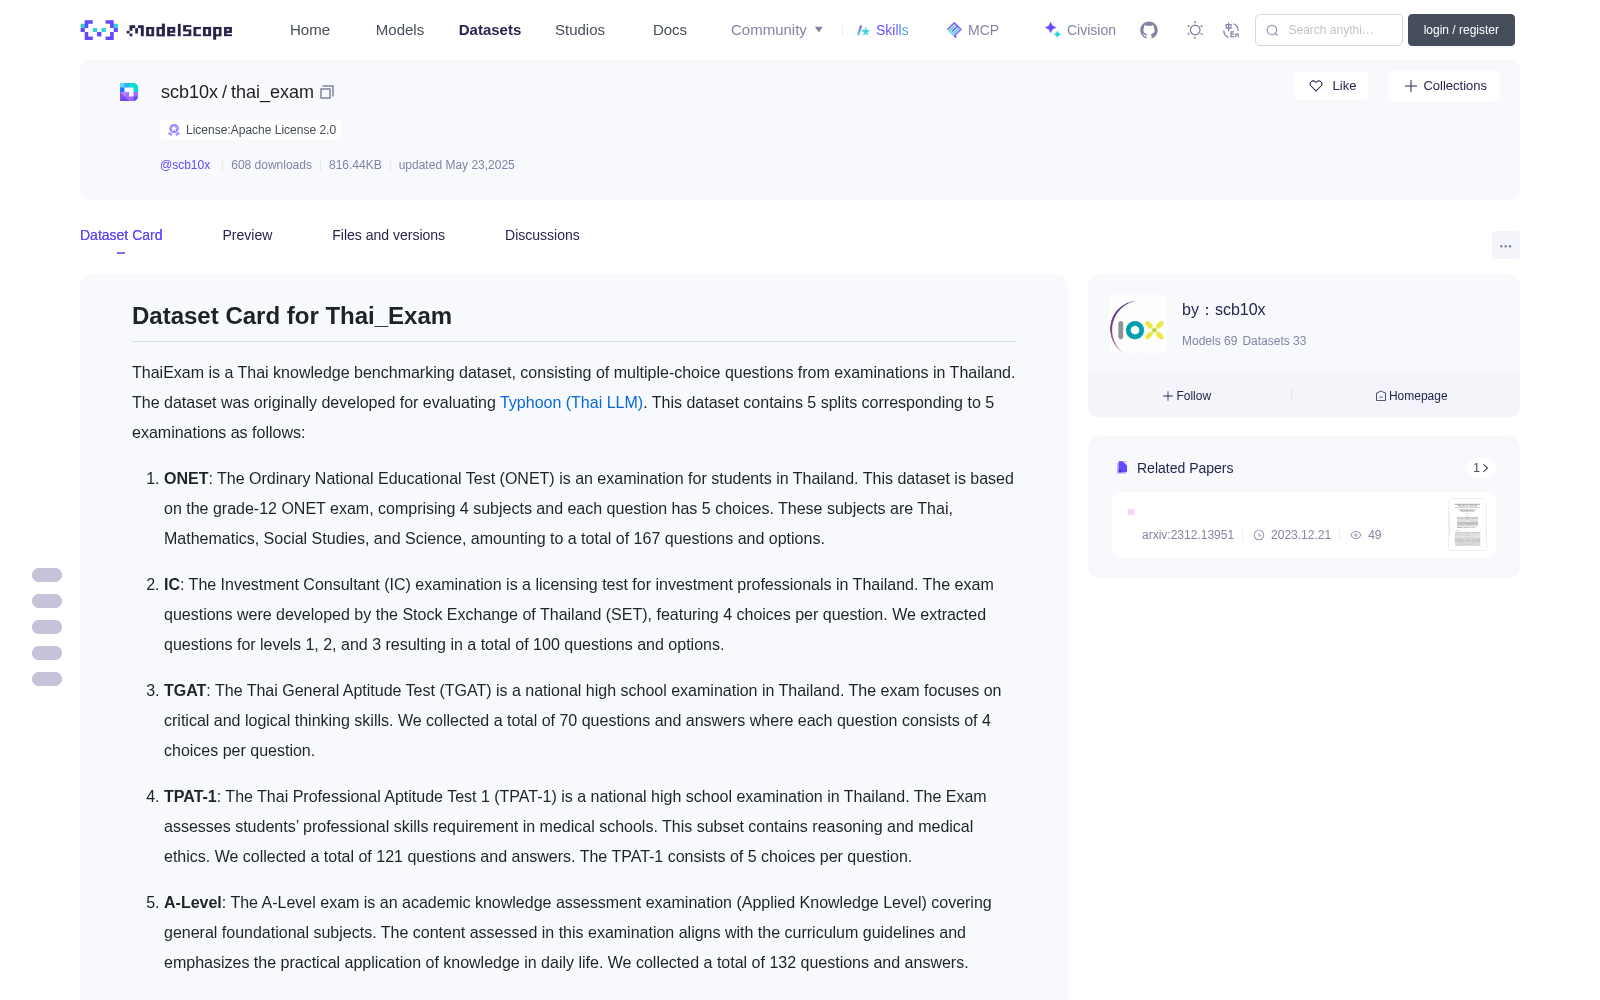Select the Dataset Card tab
This screenshot has width=1600, height=1000.
click(x=121, y=235)
